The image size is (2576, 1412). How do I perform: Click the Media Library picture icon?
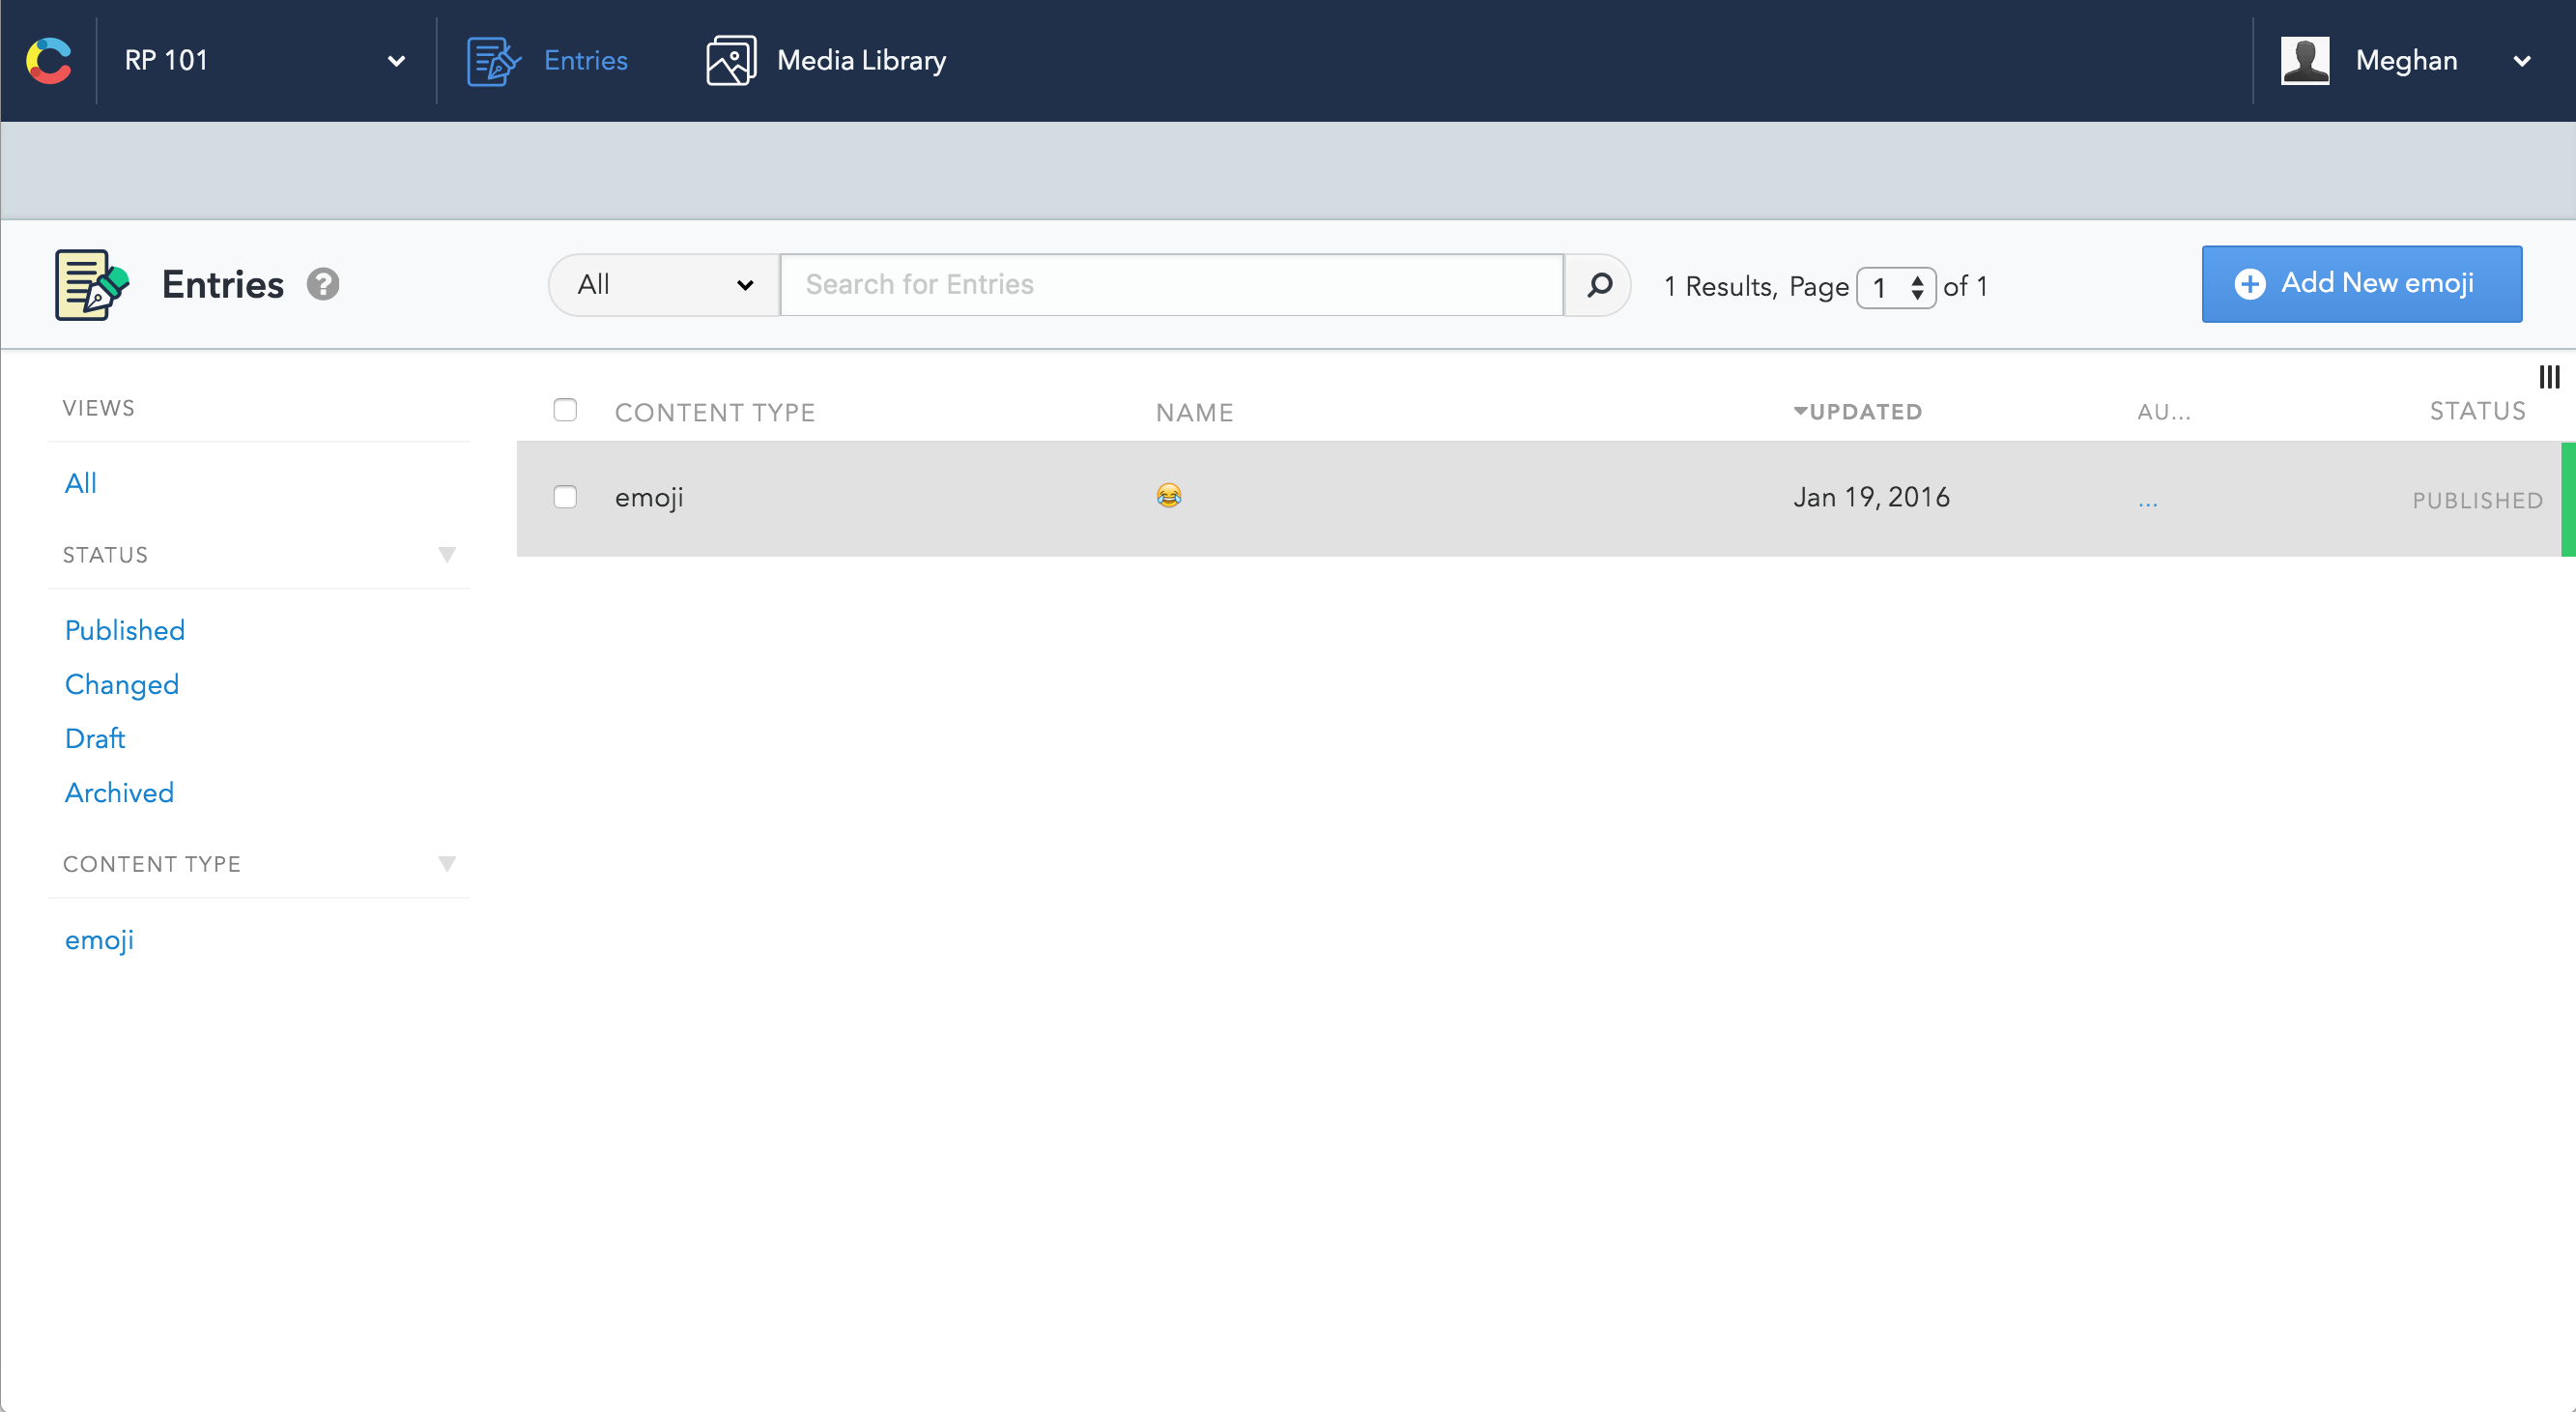coord(731,61)
